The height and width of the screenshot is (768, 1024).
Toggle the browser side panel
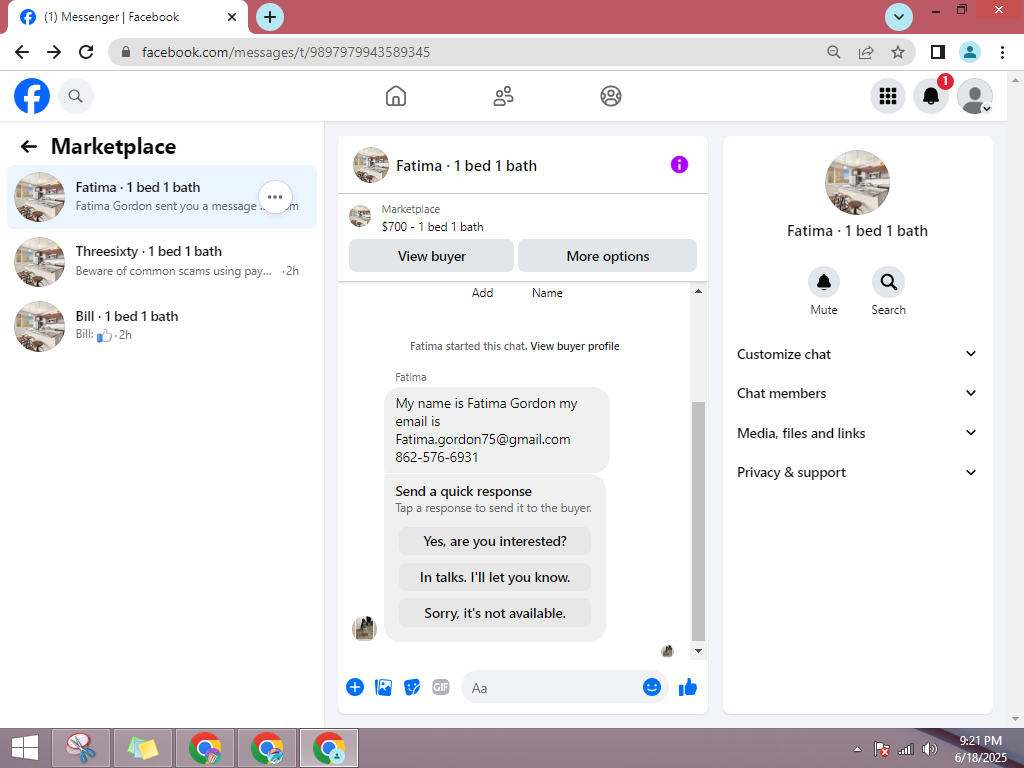click(x=938, y=52)
